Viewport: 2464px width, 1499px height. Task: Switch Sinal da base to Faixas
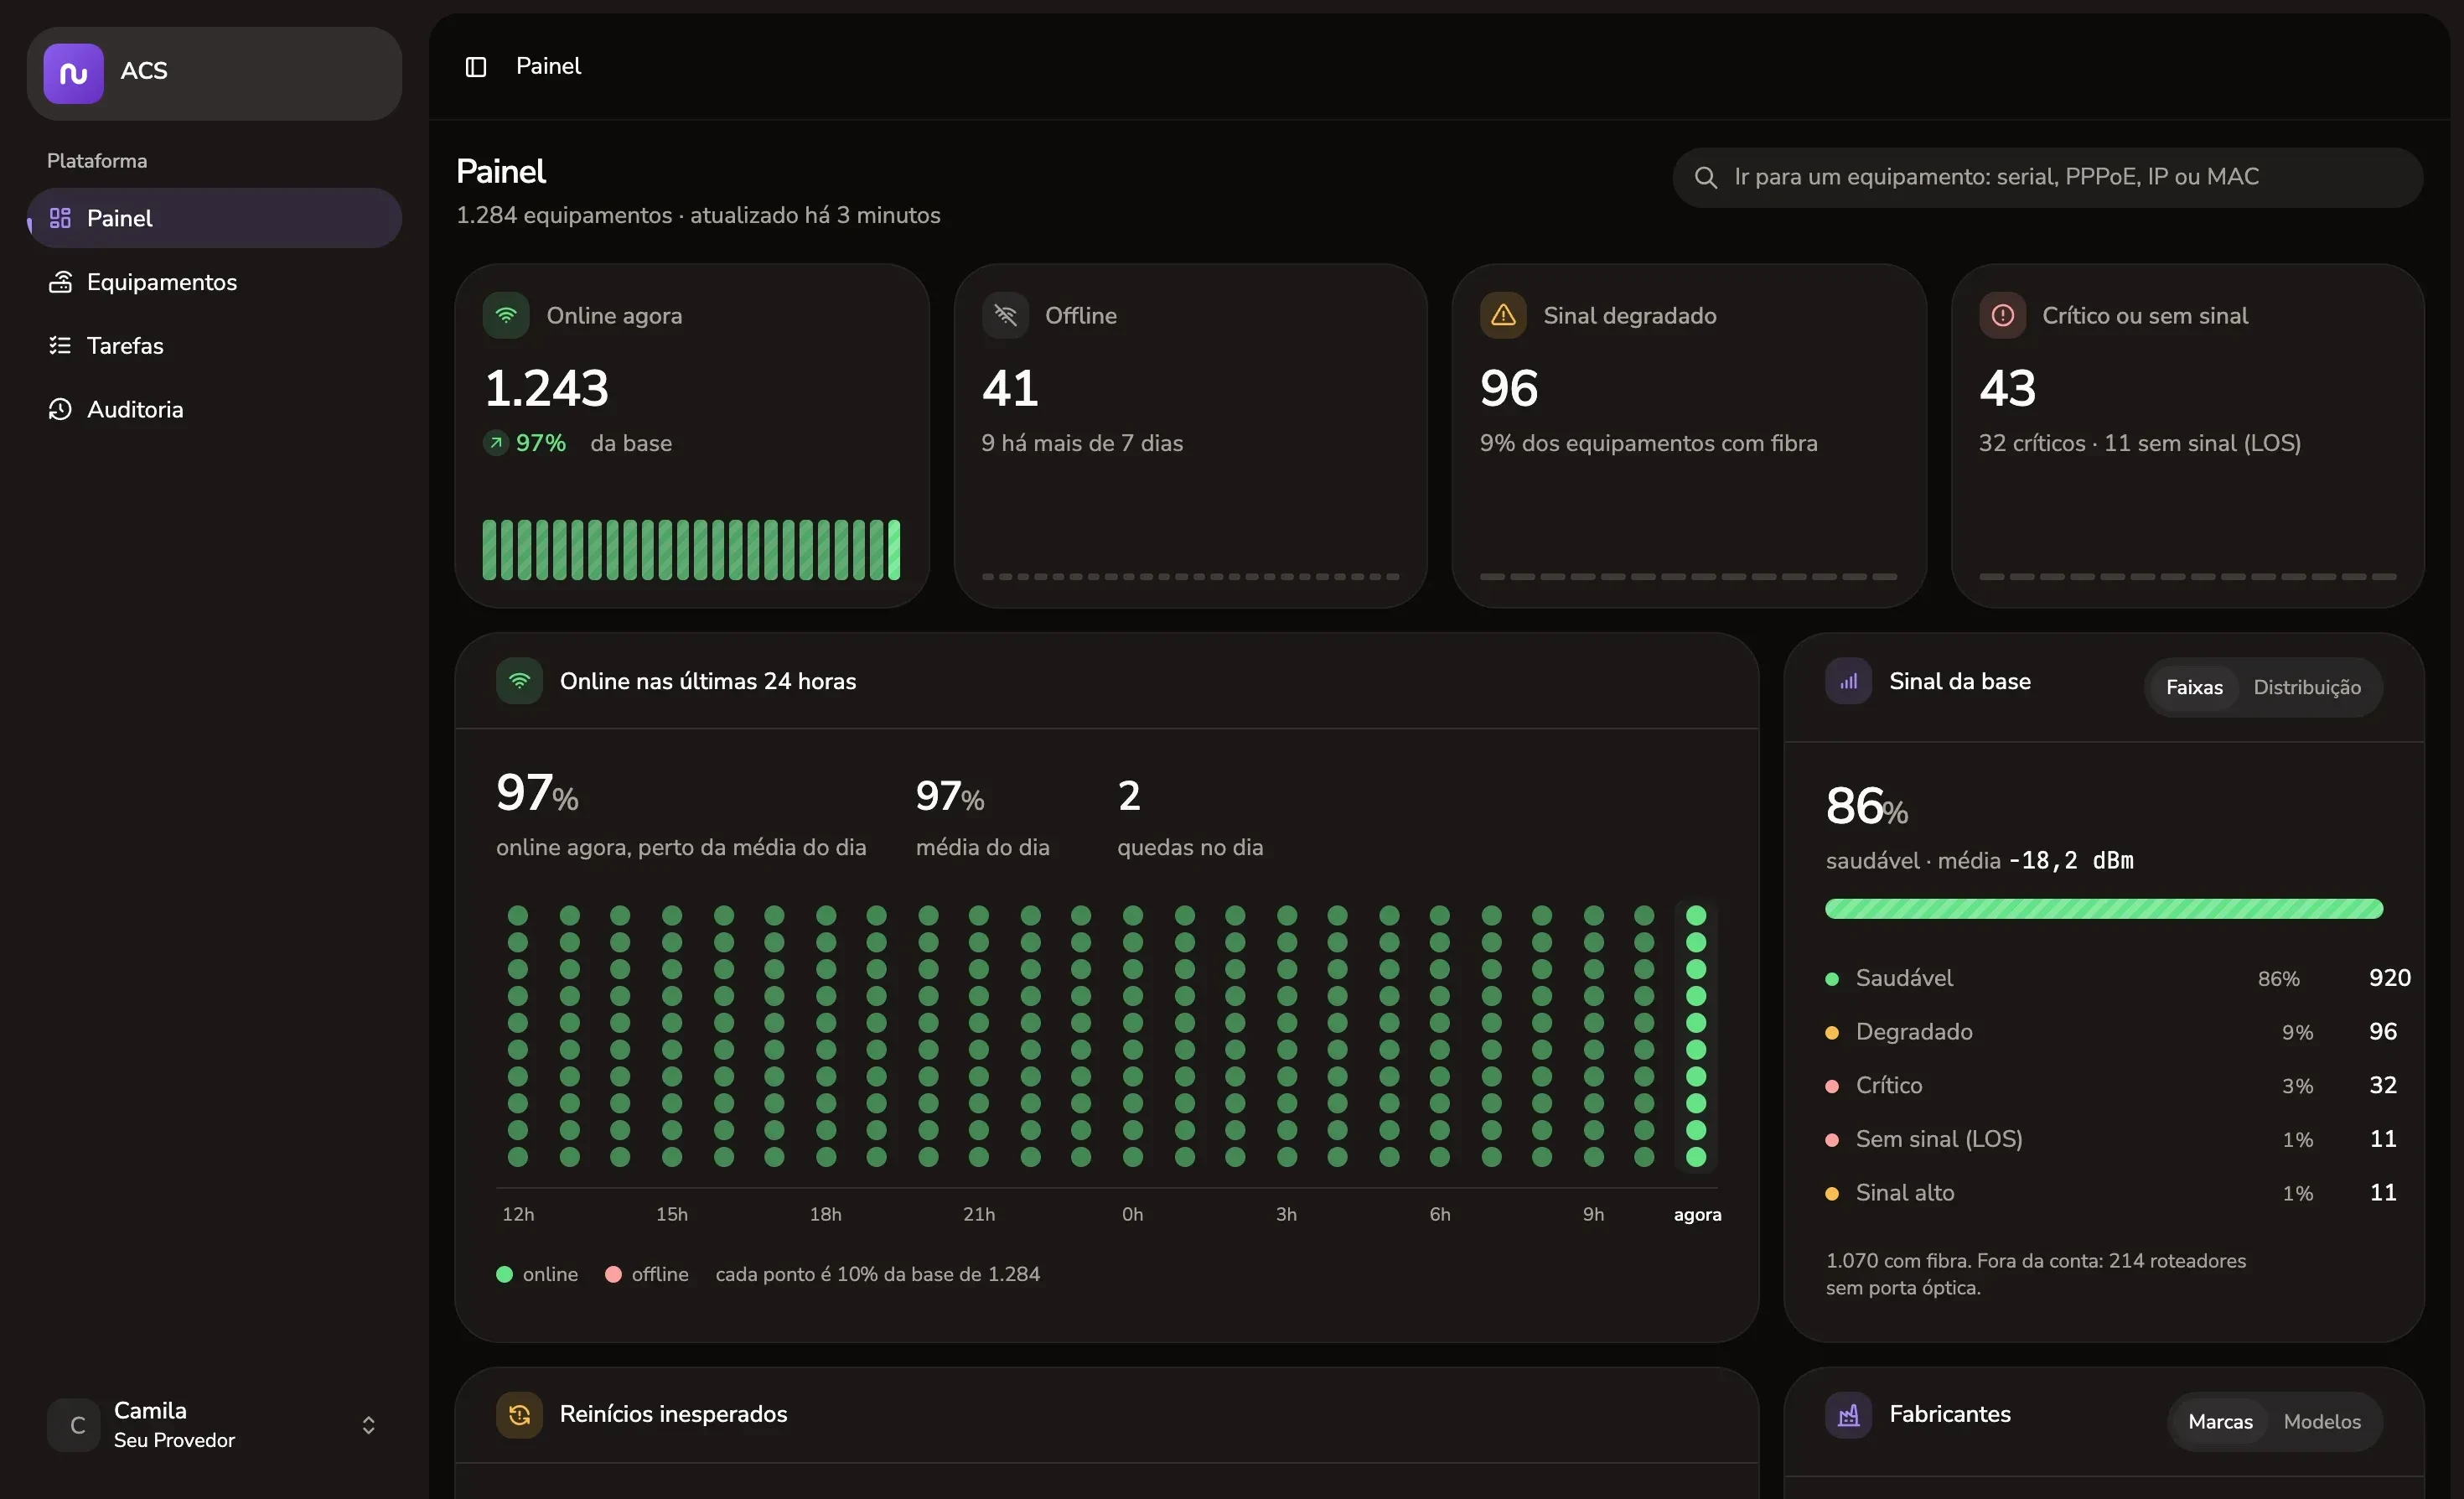[x=2194, y=687]
